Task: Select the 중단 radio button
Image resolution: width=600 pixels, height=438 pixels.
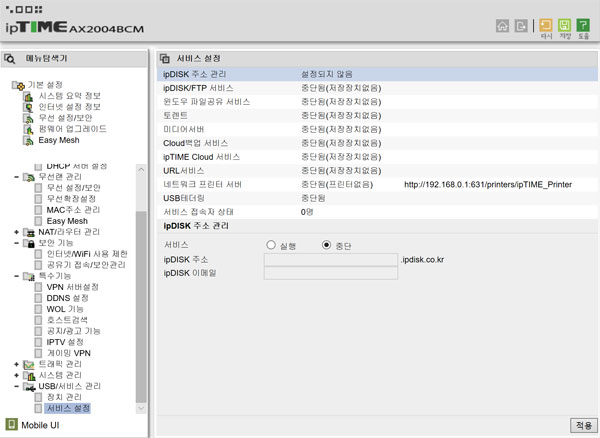Action: click(326, 245)
